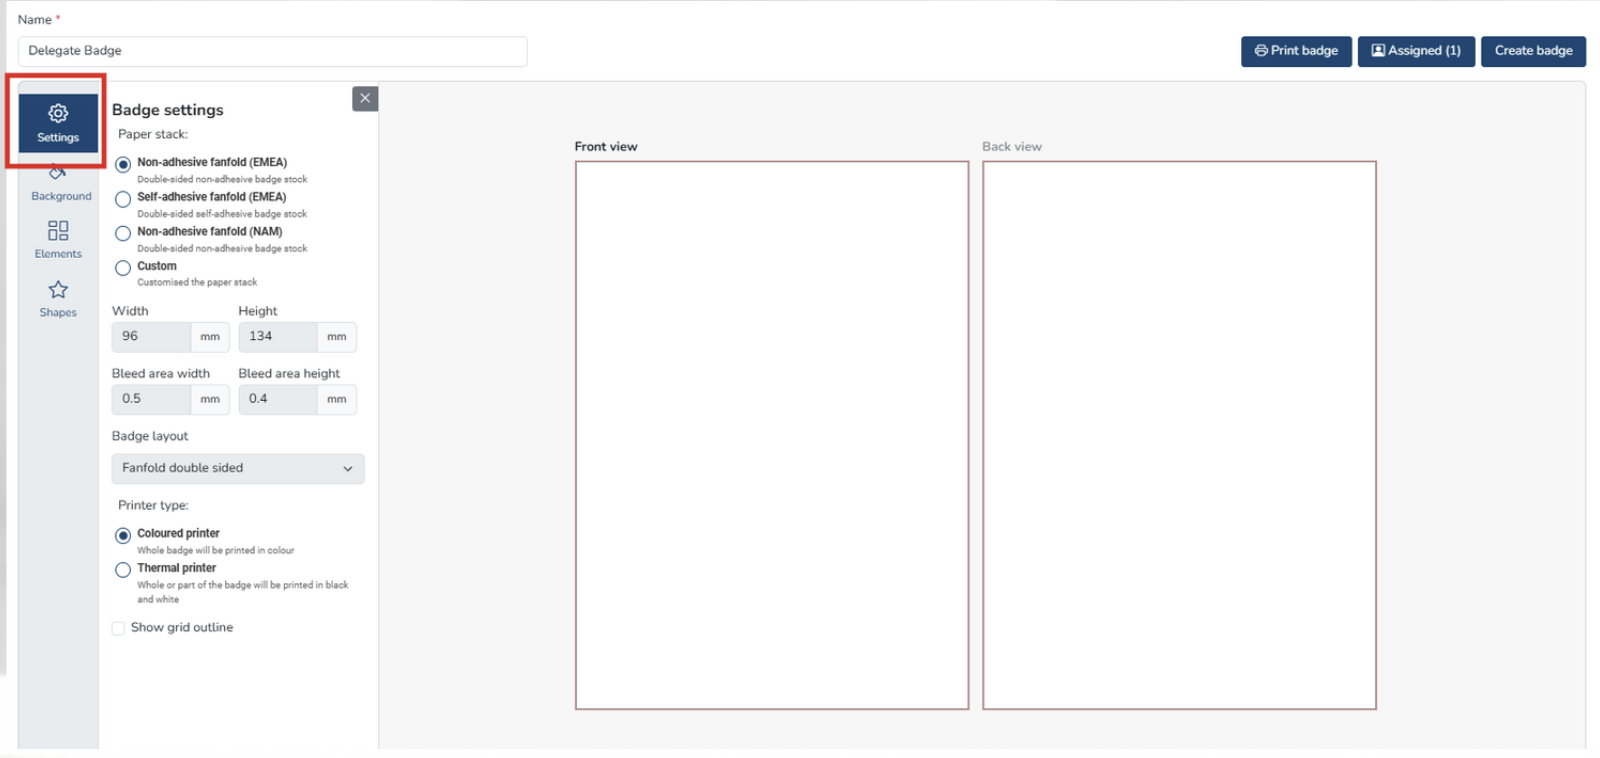Select Non-adhesive fanfold (EMEA) paper stock
The height and width of the screenshot is (758, 1600).
pyautogui.click(x=123, y=164)
